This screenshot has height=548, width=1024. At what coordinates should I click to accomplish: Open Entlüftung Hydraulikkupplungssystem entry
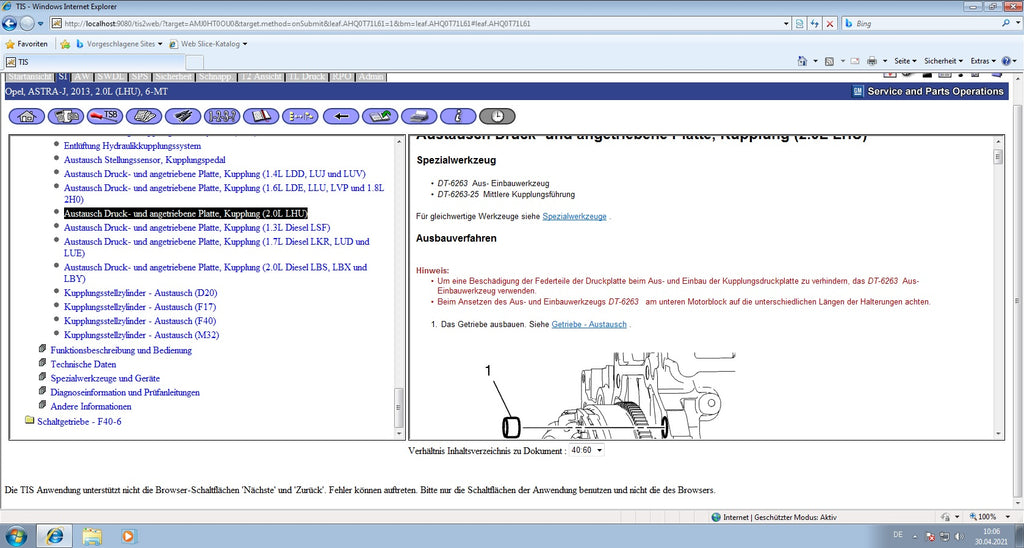coord(133,146)
